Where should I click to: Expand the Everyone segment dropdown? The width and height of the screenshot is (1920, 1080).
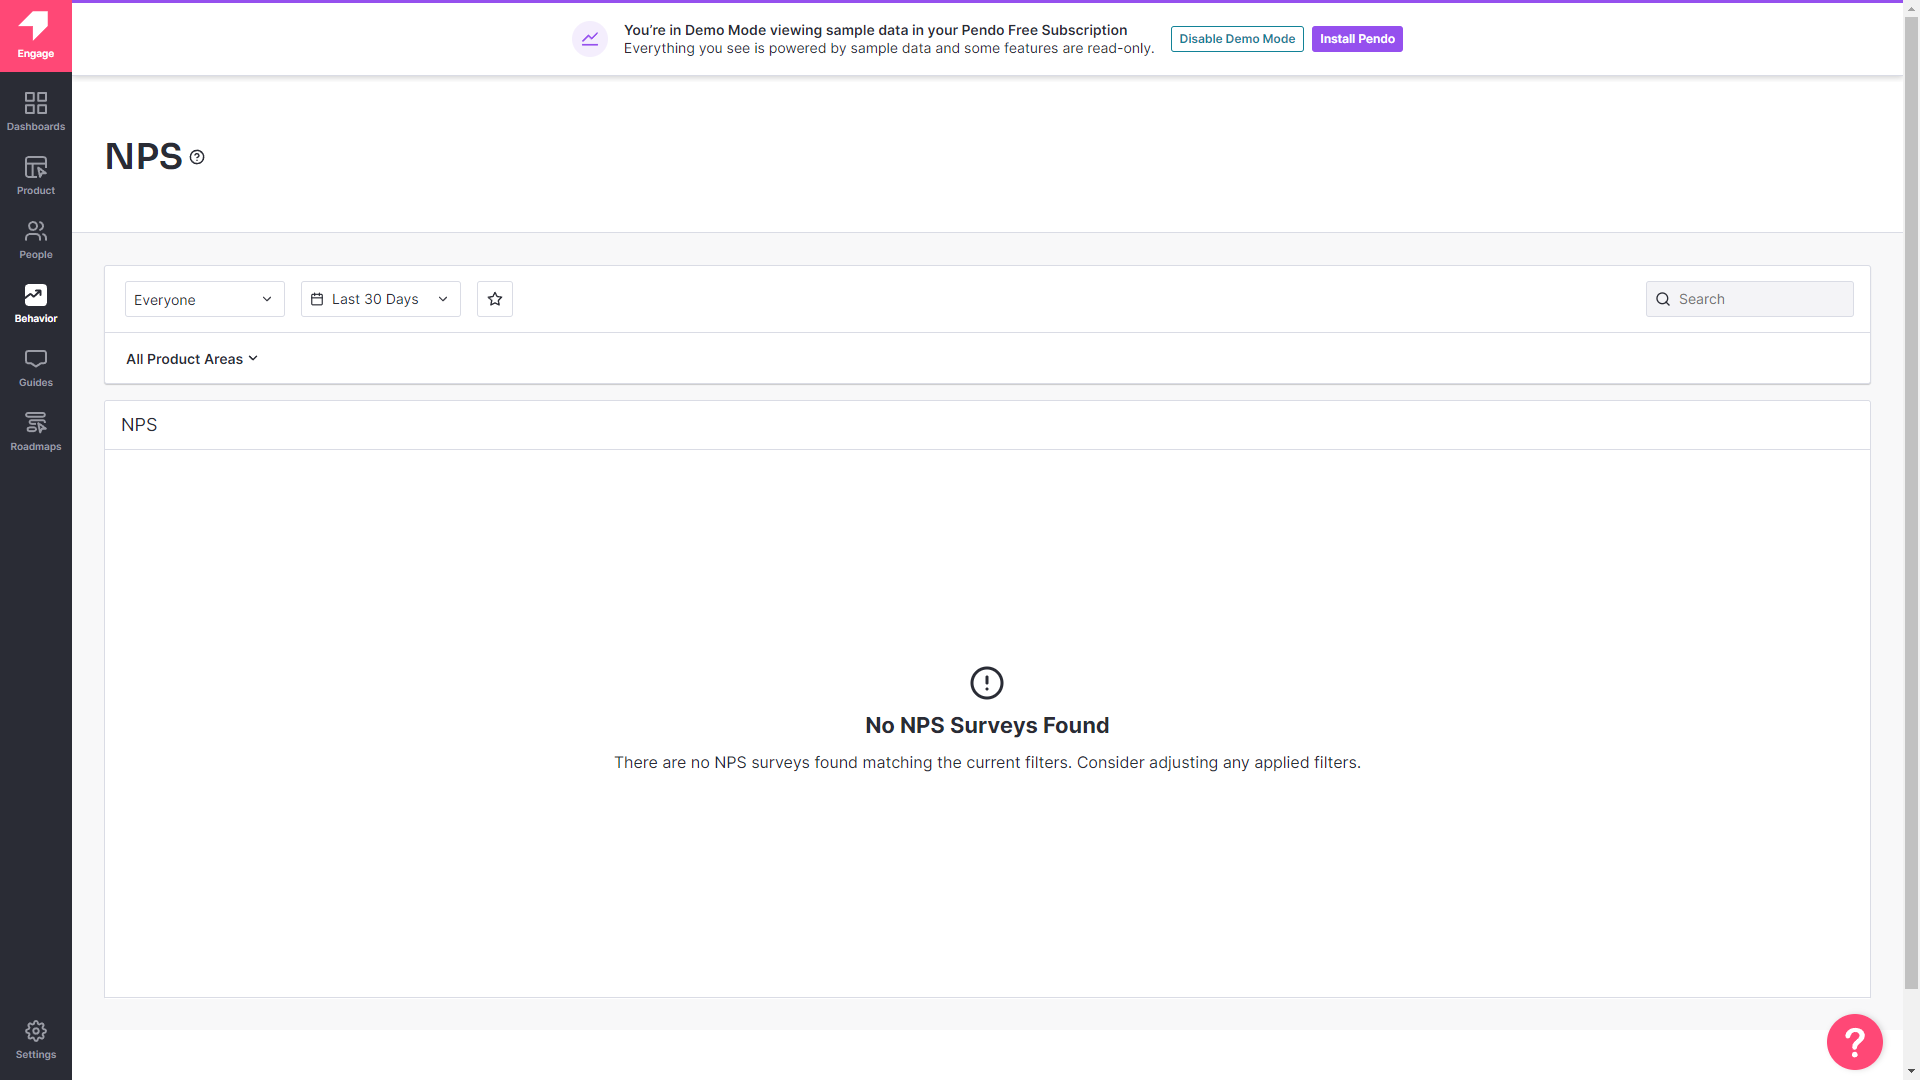[204, 299]
